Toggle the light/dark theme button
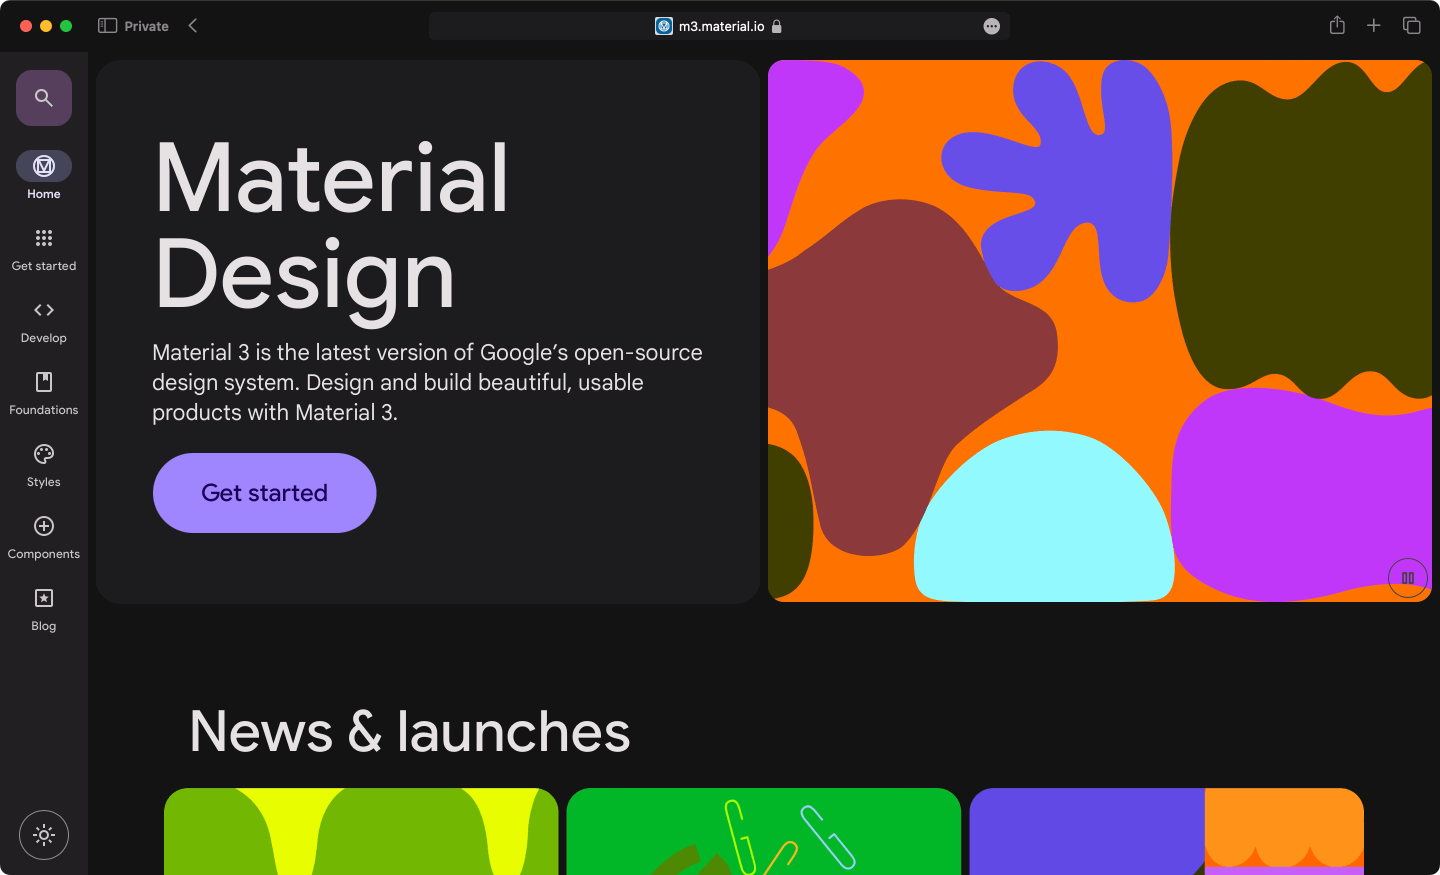The width and height of the screenshot is (1440, 875). [x=44, y=835]
